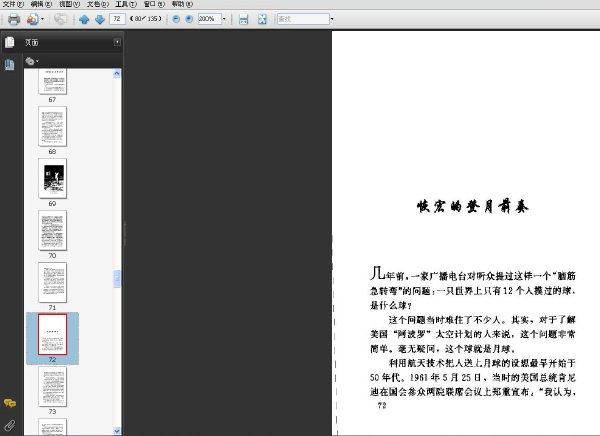Select page thumbnail 73
The image size is (600, 436).
click(52, 386)
